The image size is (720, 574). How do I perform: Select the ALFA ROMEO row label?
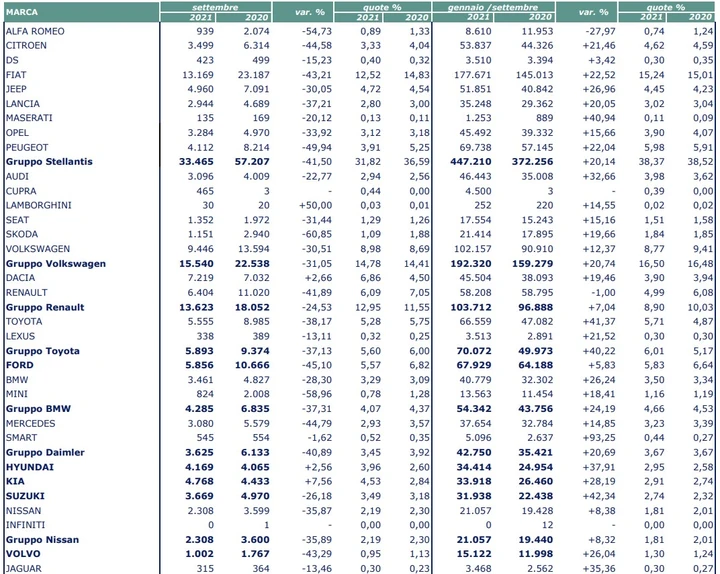35,31
